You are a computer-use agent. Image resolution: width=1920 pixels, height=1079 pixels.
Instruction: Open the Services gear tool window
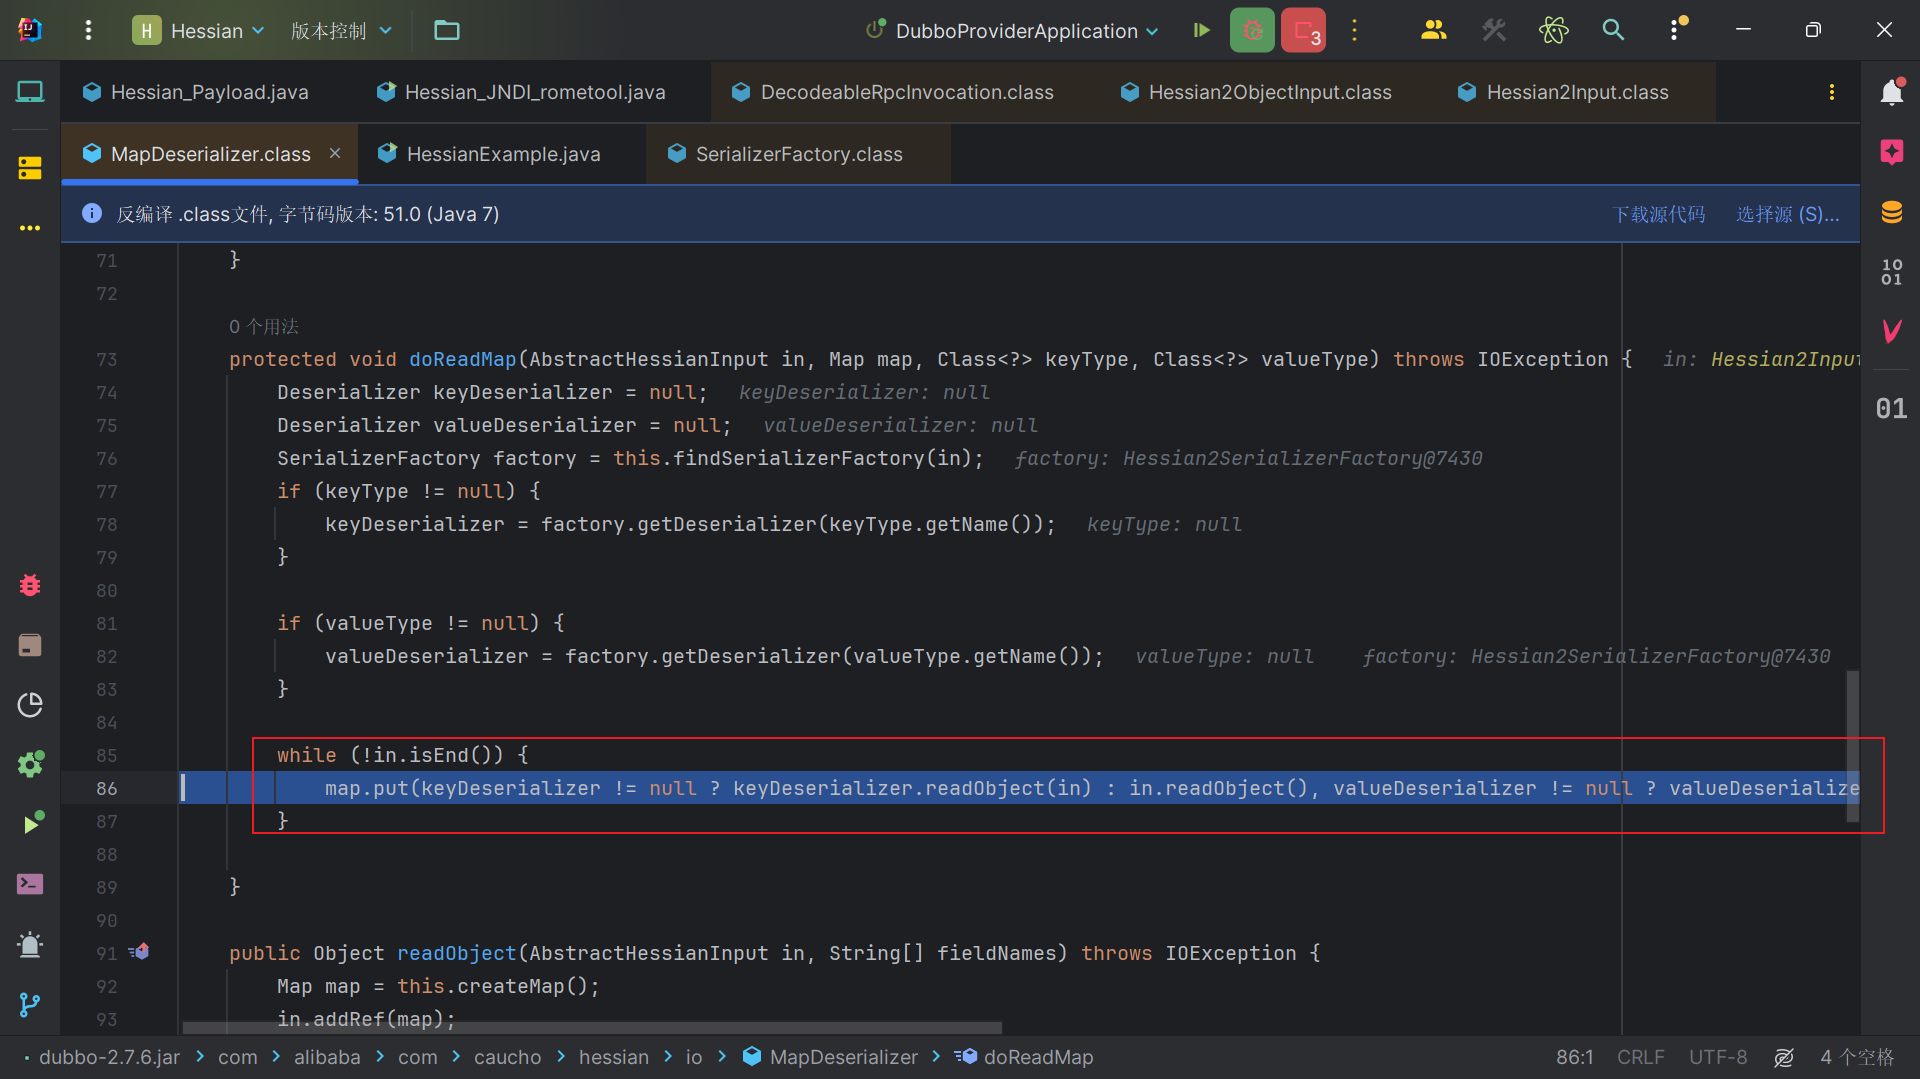pyautogui.click(x=30, y=764)
